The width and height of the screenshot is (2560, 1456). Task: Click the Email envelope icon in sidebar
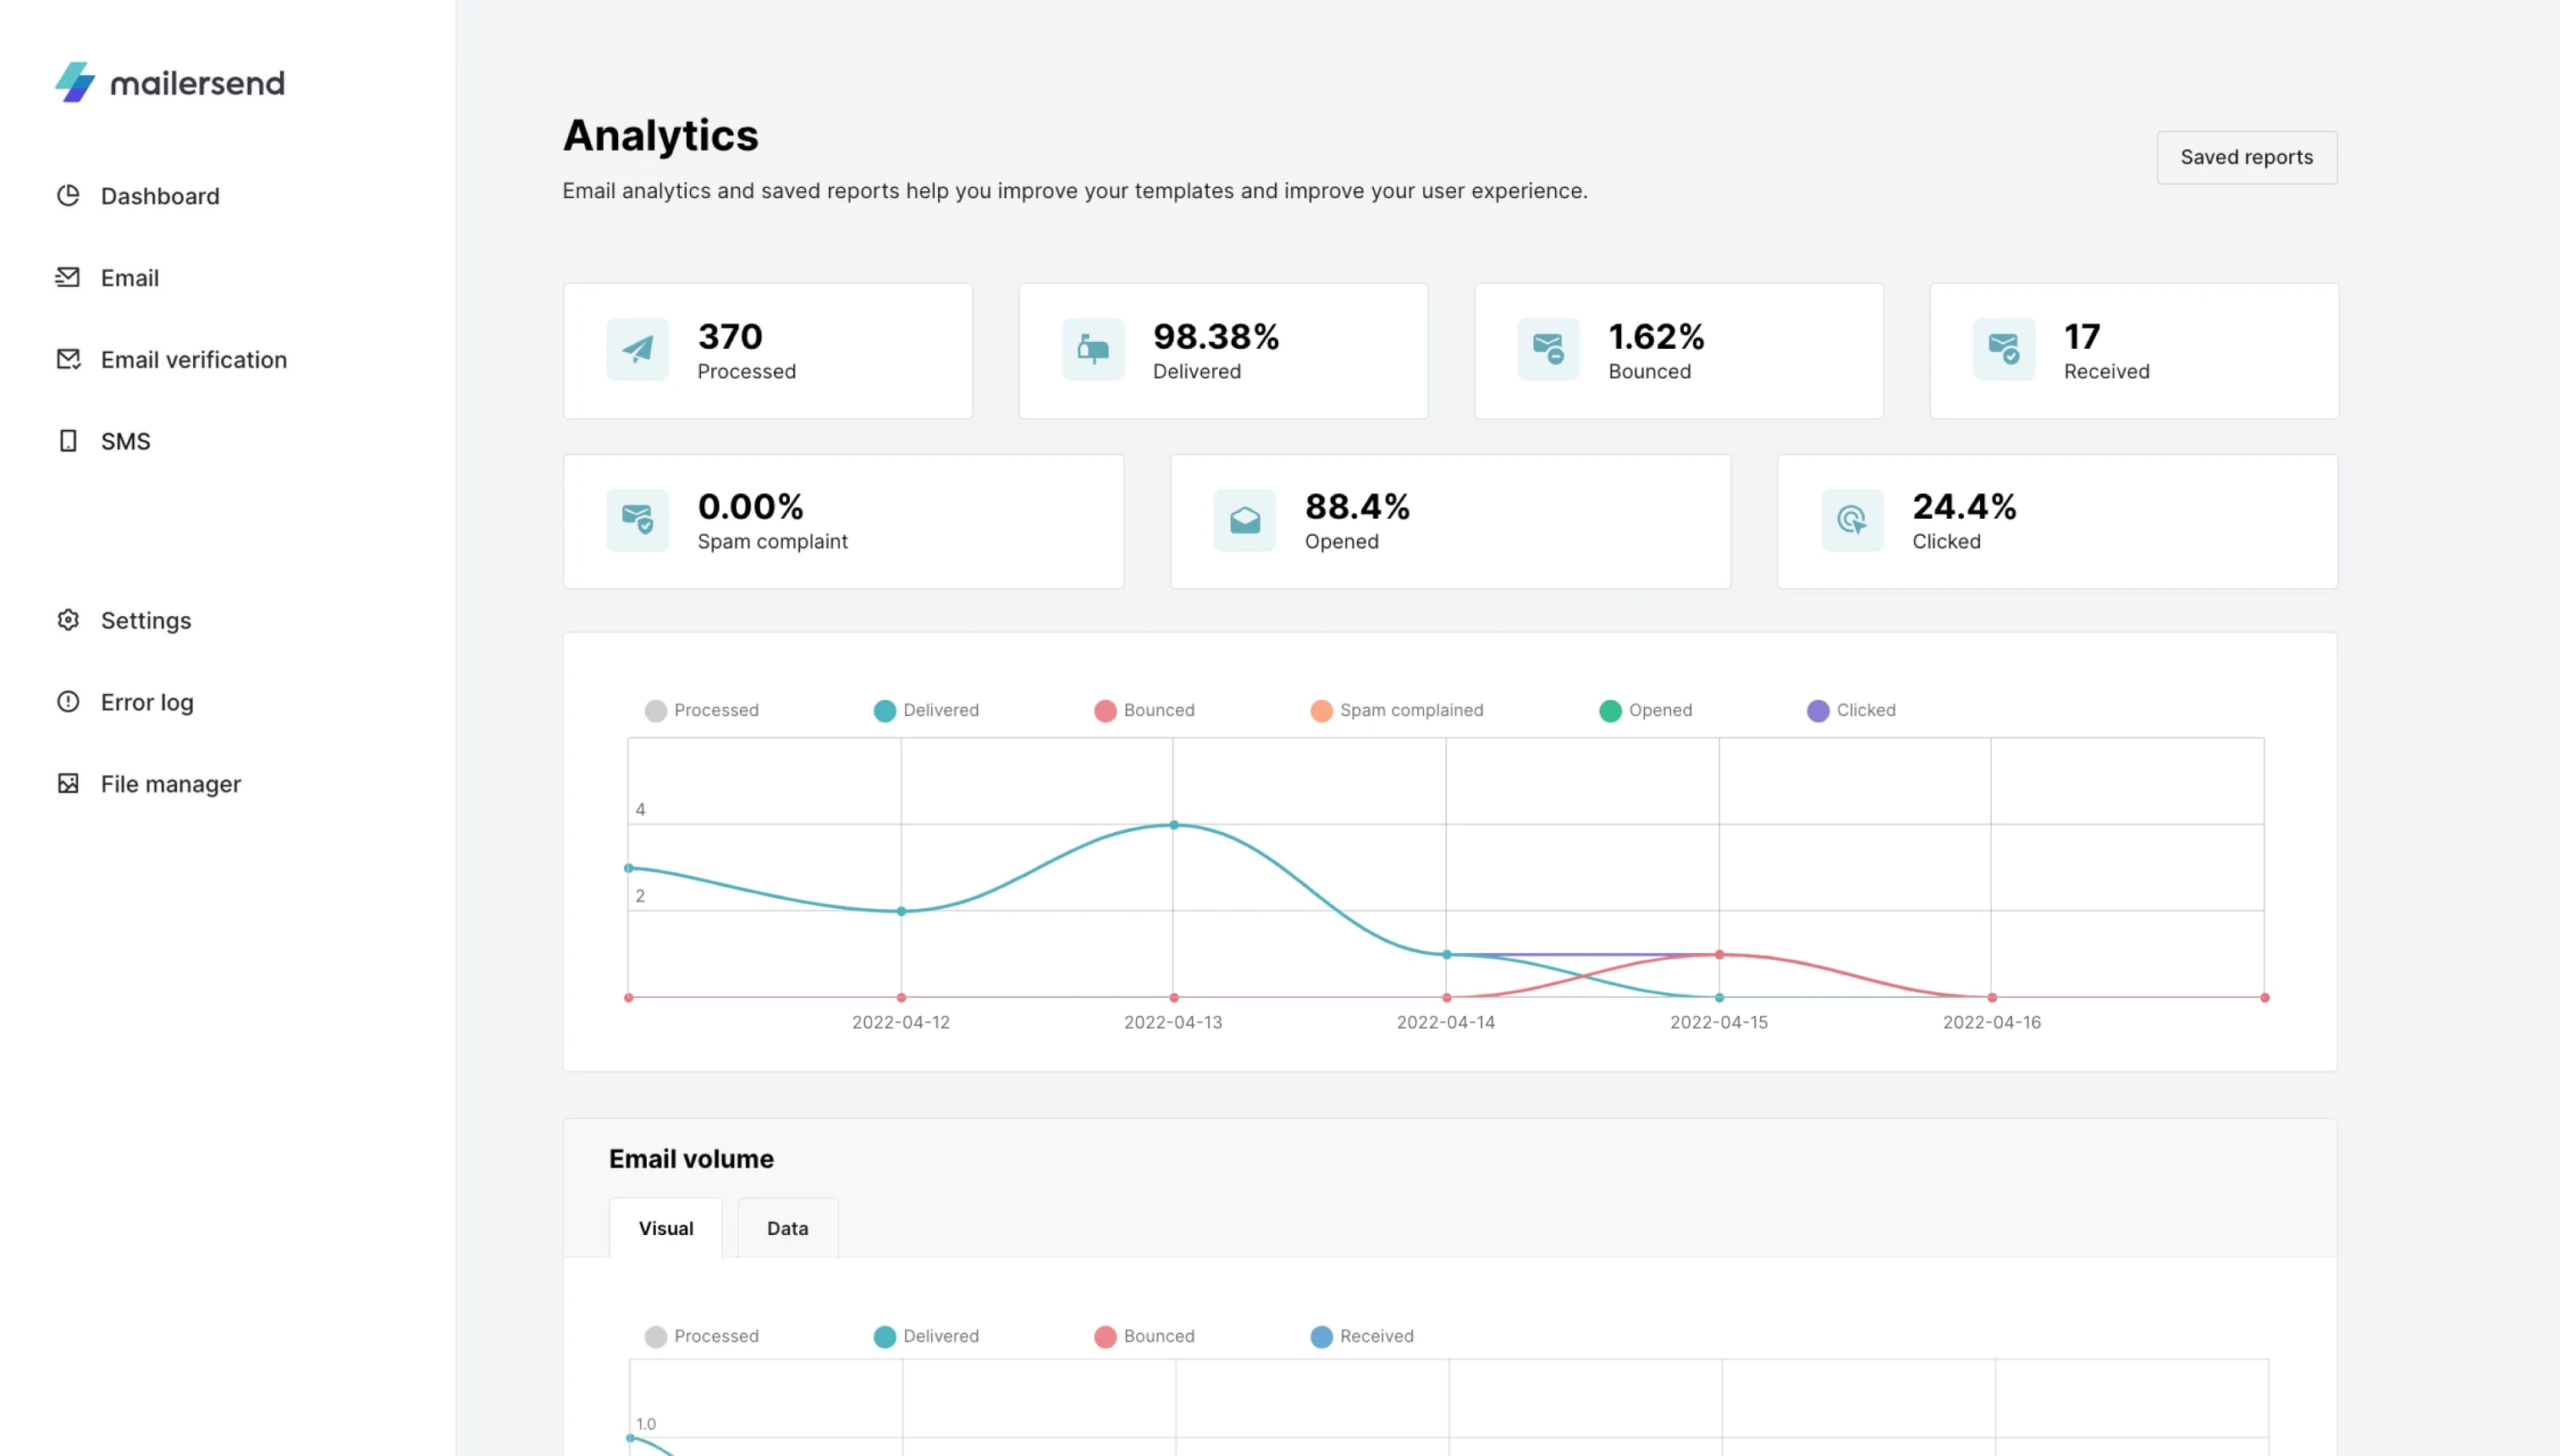click(68, 277)
